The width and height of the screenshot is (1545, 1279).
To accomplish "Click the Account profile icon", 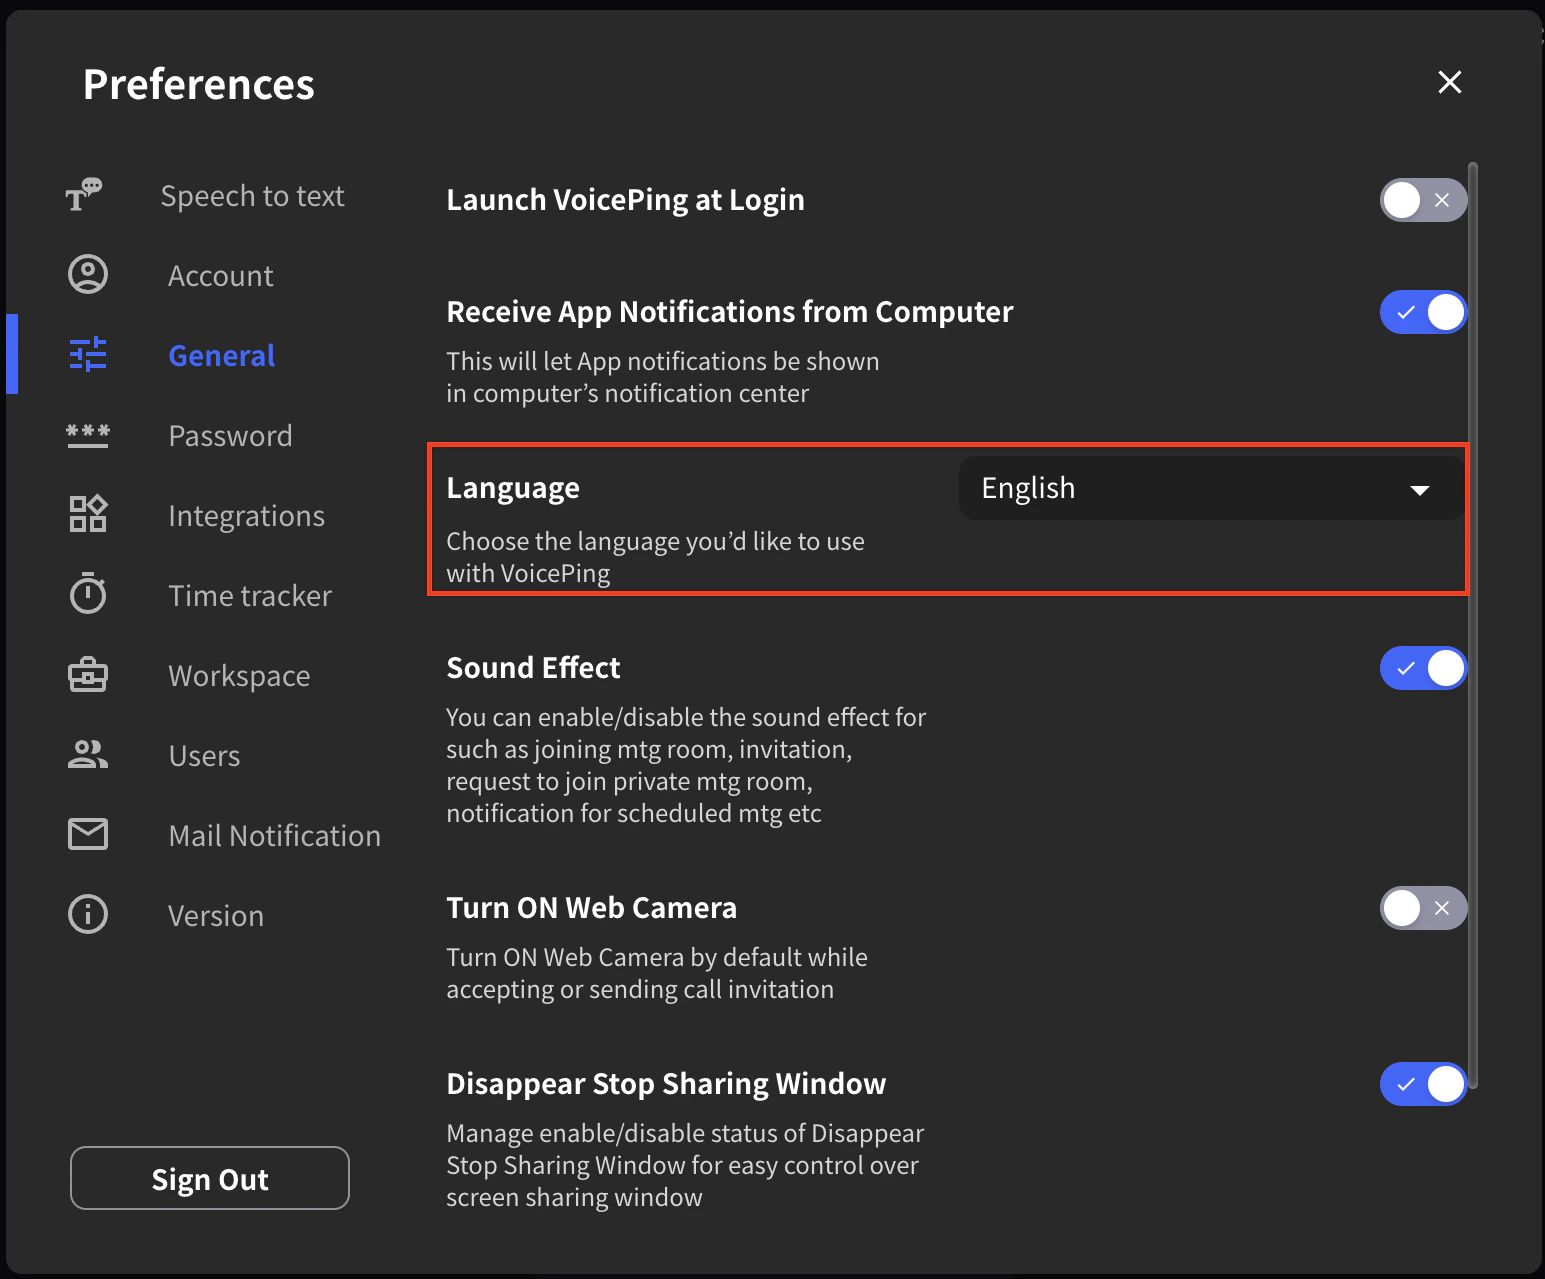I will point(87,274).
